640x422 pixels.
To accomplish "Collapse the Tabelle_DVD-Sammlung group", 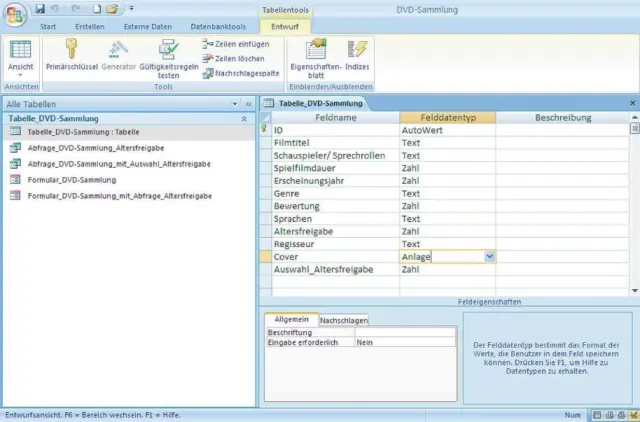I will pyautogui.click(x=246, y=118).
